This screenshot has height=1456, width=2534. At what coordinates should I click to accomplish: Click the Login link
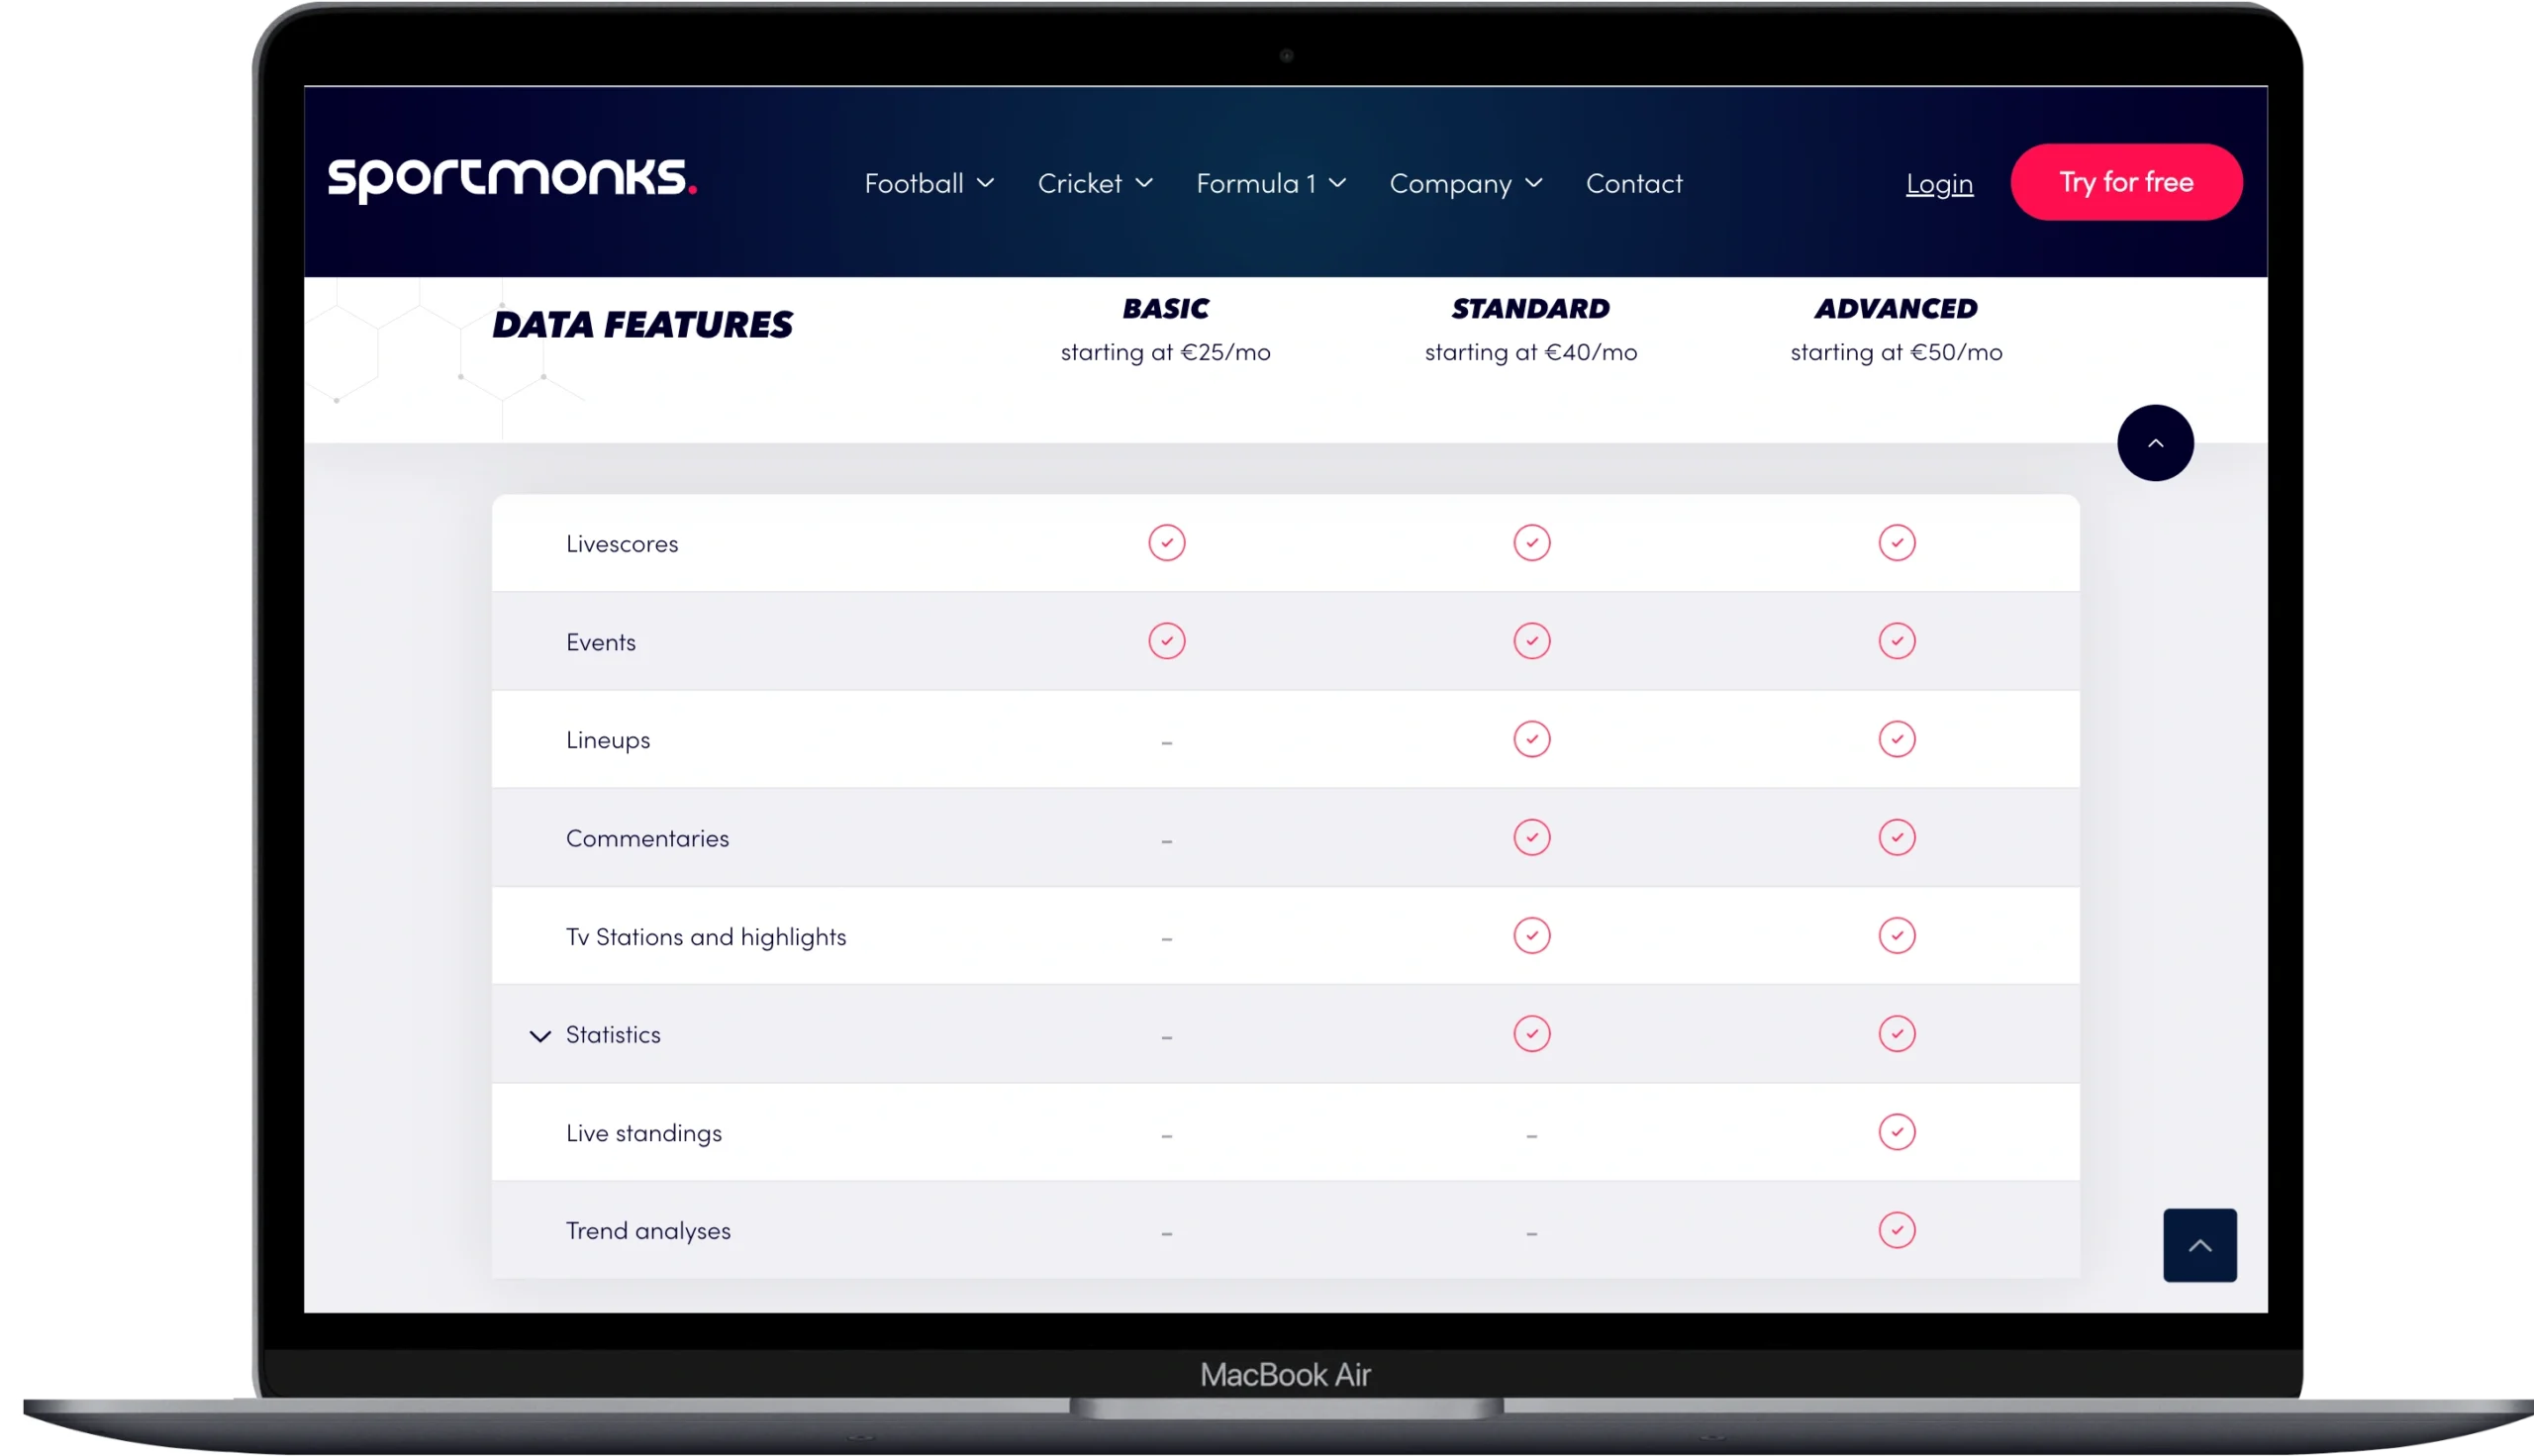(x=1939, y=184)
